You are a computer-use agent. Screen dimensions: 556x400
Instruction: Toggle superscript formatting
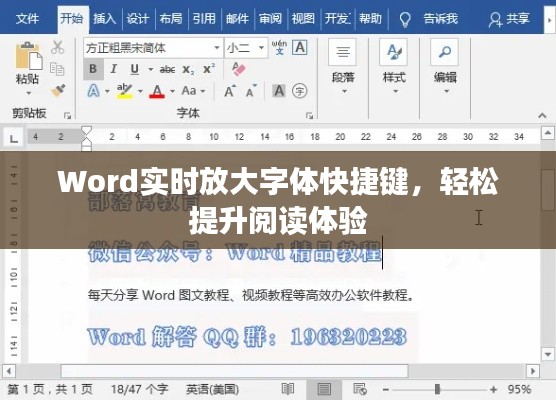click(x=209, y=68)
